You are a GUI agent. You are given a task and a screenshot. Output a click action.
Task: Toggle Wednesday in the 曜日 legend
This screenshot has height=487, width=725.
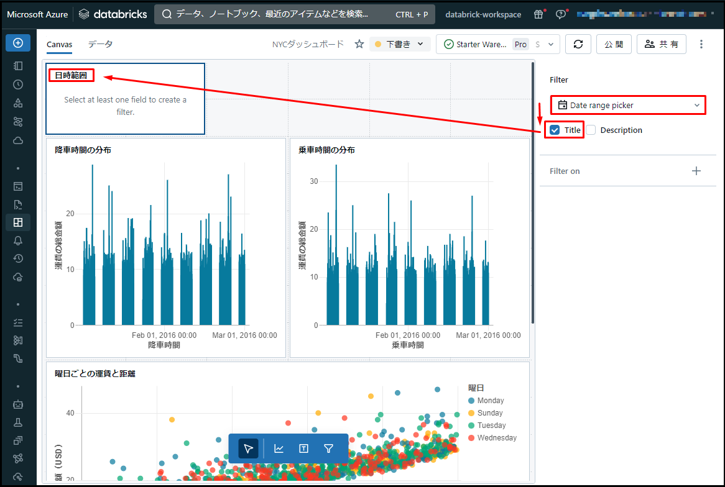(472, 437)
